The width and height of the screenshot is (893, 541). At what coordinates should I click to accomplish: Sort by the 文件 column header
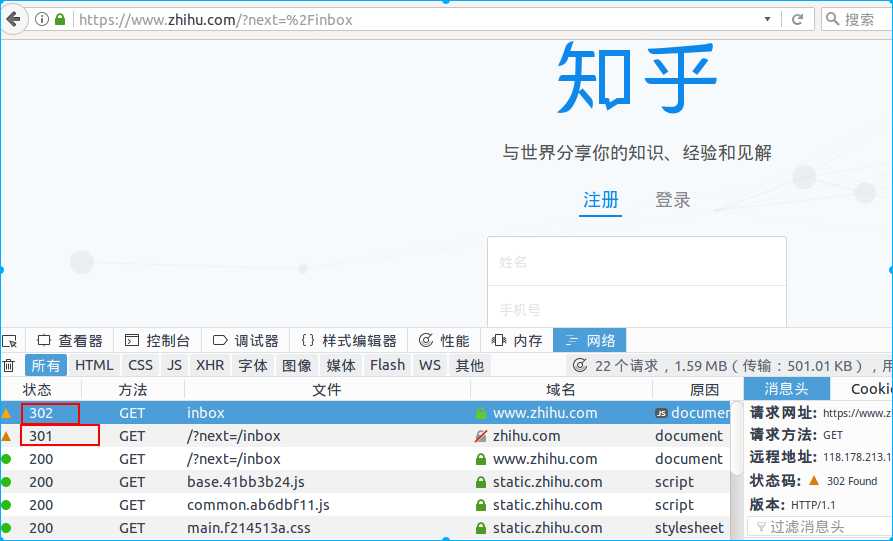tap(327, 390)
